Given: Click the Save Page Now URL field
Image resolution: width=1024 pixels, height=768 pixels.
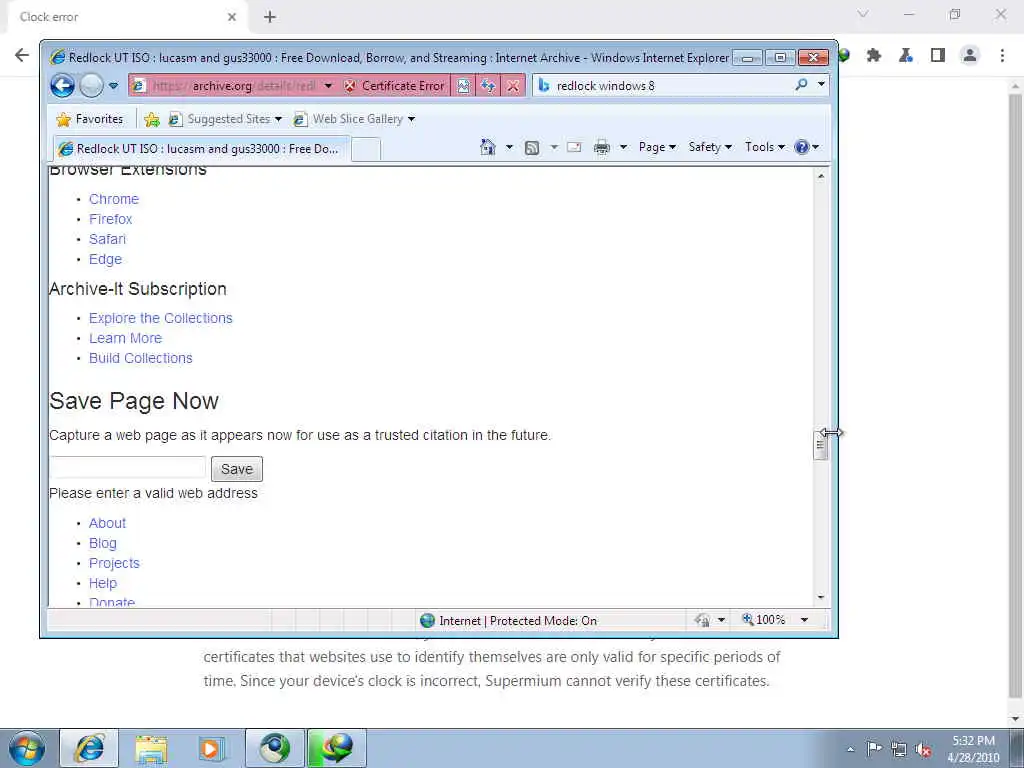Looking at the screenshot, I should coord(128,468).
